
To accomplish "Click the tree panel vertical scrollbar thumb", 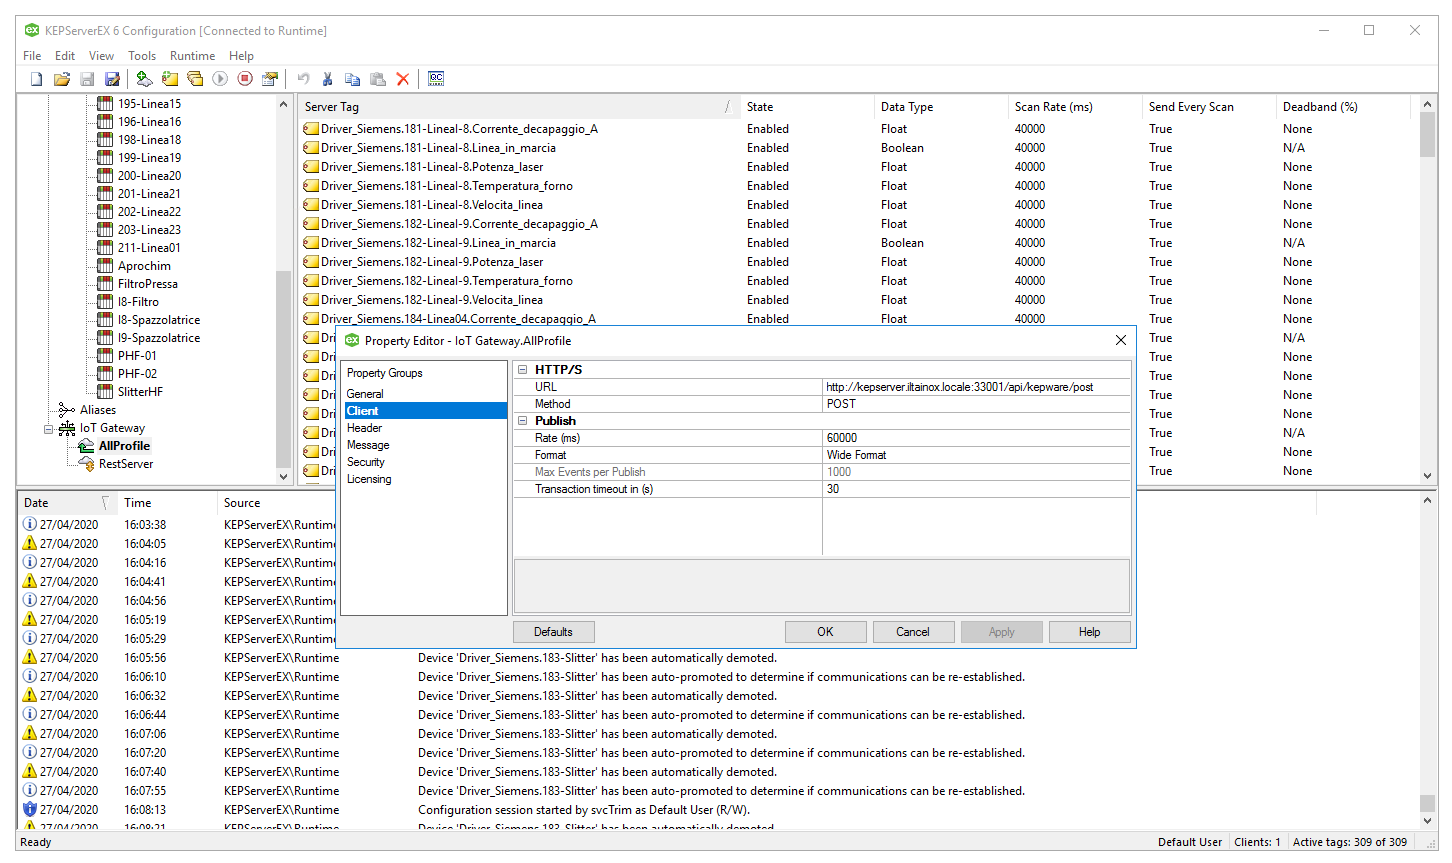I will coord(283,368).
